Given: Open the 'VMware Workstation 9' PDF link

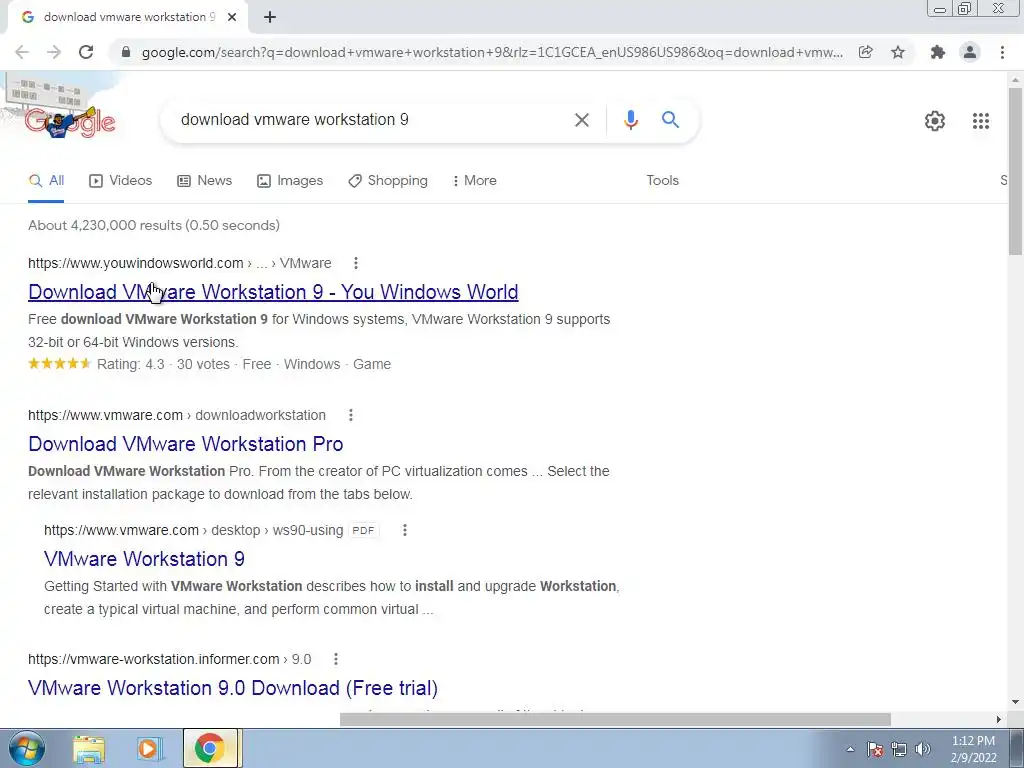Looking at the screenshot, I should pyautogui.click(x=144, y=559).
